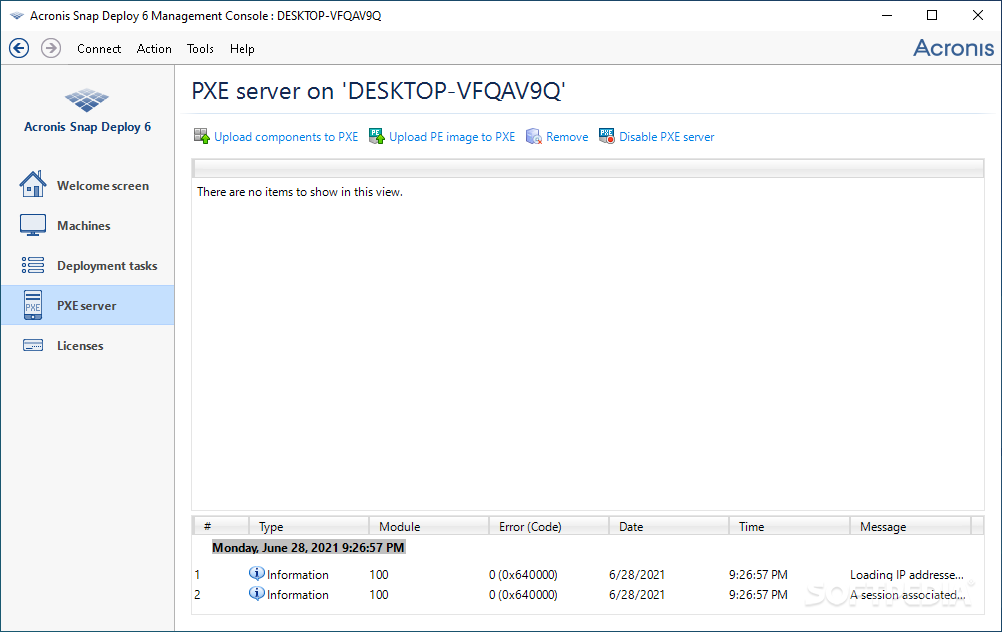This screenshot has width=1002, height=632.
Task: Click the Disable PXE server icon
Action: pos(606,136)
